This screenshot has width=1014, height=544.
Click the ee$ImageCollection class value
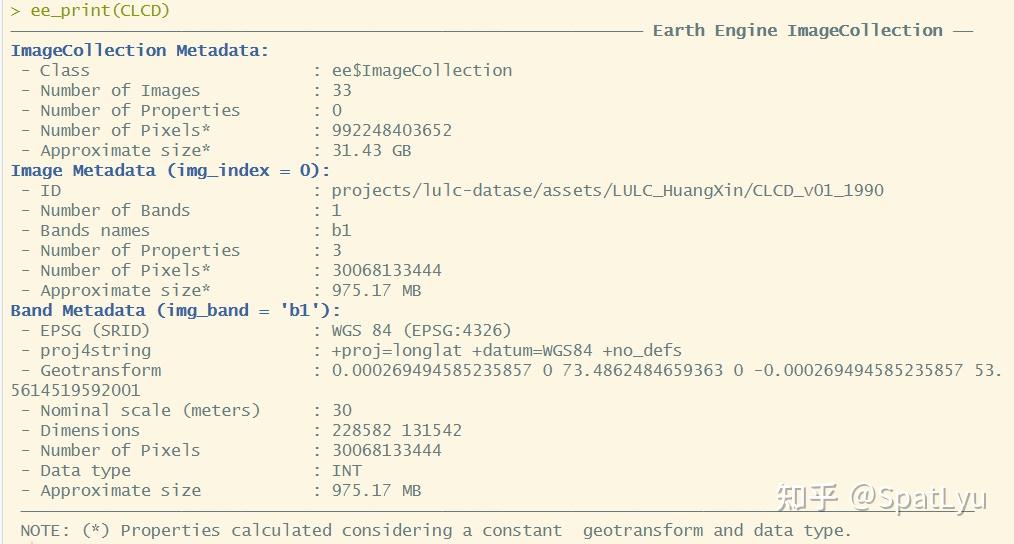tap(421, 70)
